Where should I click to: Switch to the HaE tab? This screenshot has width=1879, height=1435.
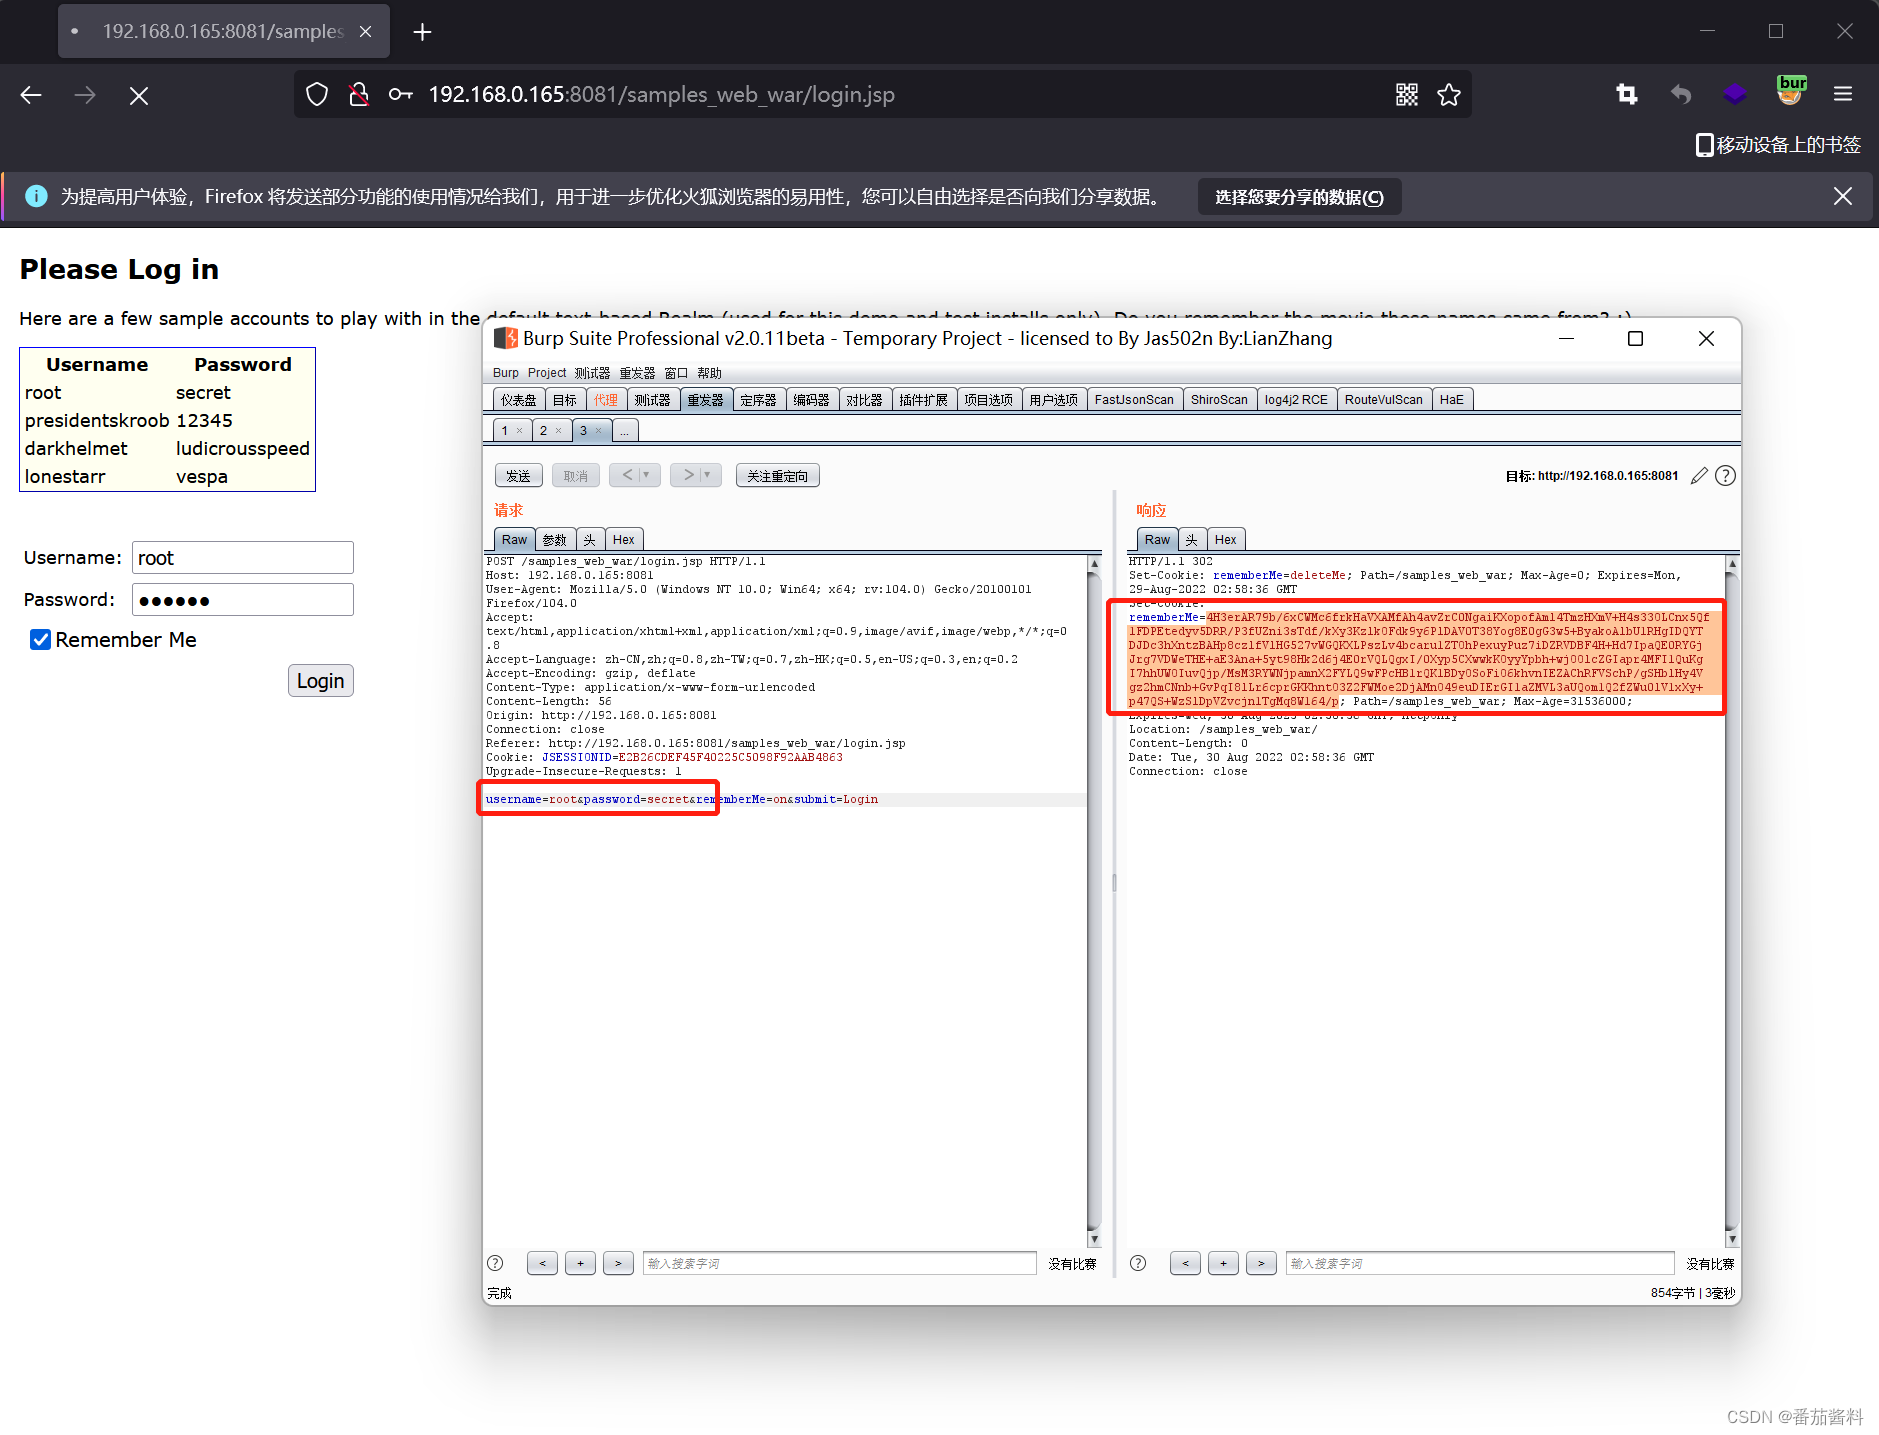(1452, 400)
